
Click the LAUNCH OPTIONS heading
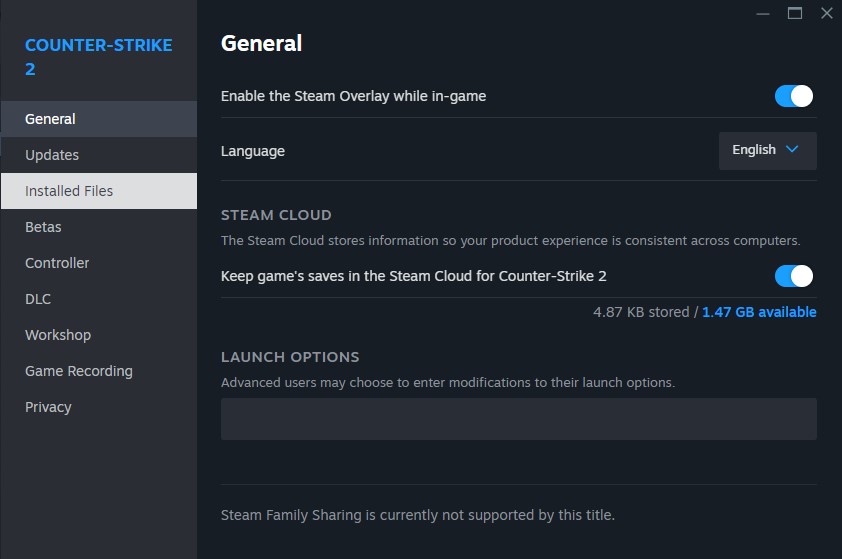290,357
